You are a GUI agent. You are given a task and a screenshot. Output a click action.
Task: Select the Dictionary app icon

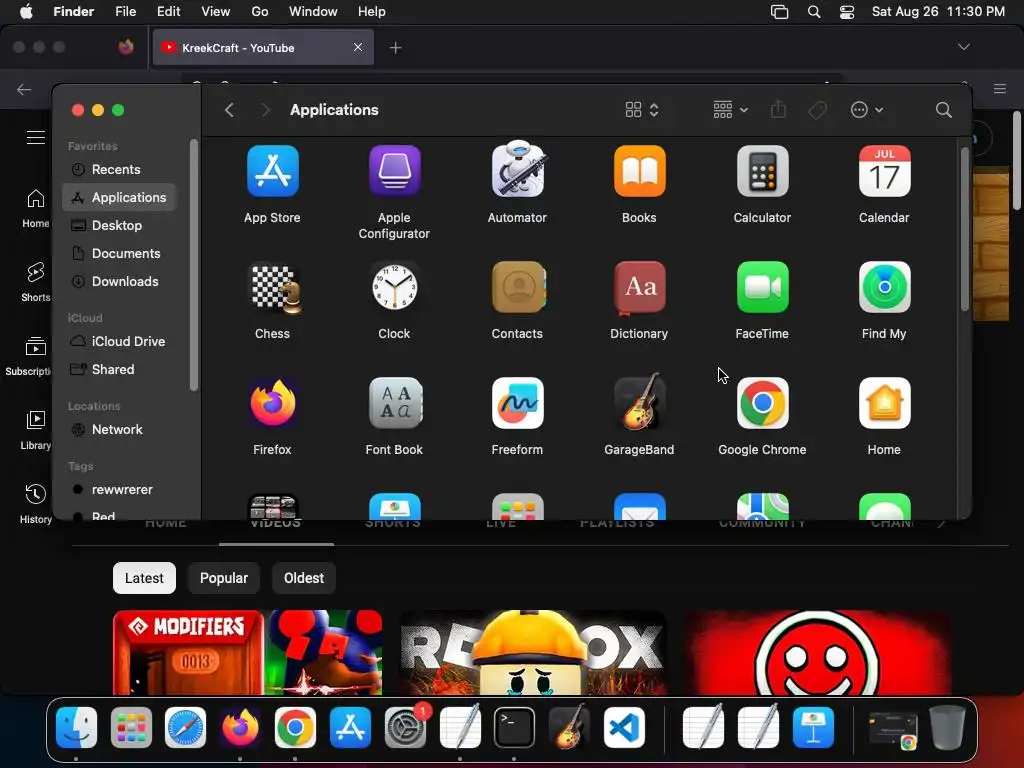(x=639, y=287)
